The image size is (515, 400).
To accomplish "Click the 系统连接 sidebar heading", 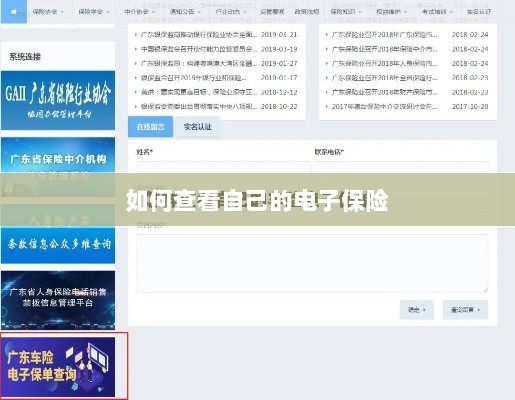I will point(25,57).
